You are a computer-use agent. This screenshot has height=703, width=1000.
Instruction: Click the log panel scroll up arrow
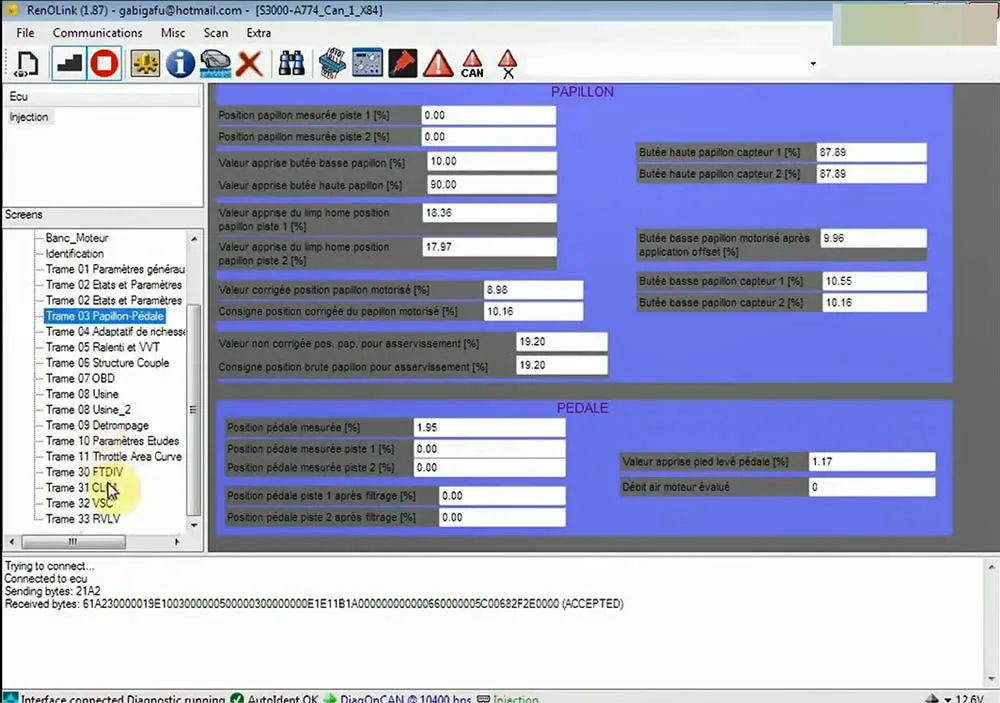tap(991, 566)
